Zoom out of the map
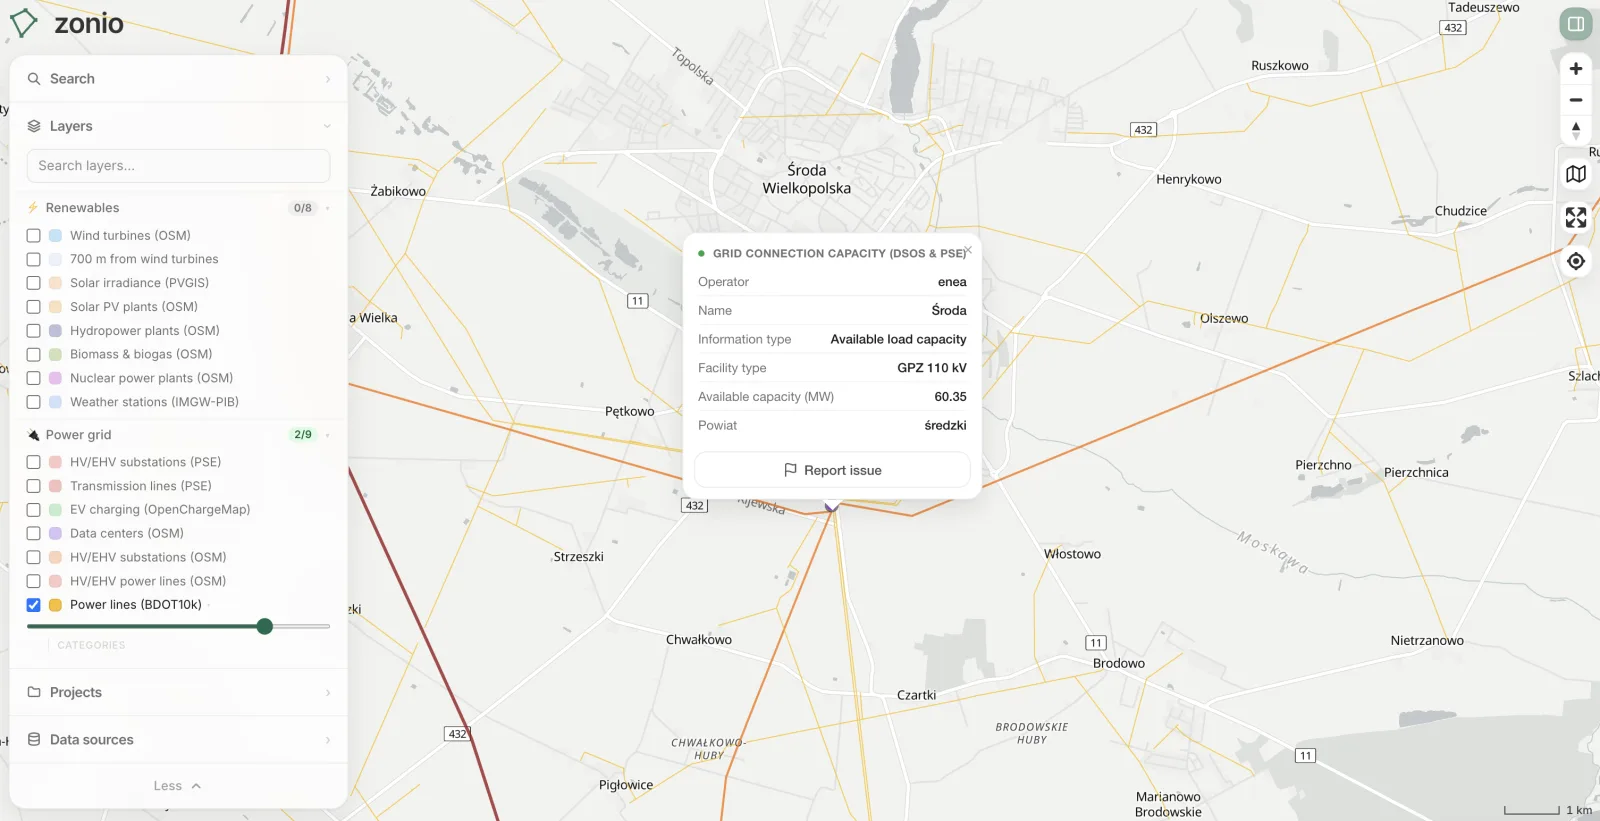Screen dimensions: 1600x821 pyautogui.click(x=1576, y=100)
